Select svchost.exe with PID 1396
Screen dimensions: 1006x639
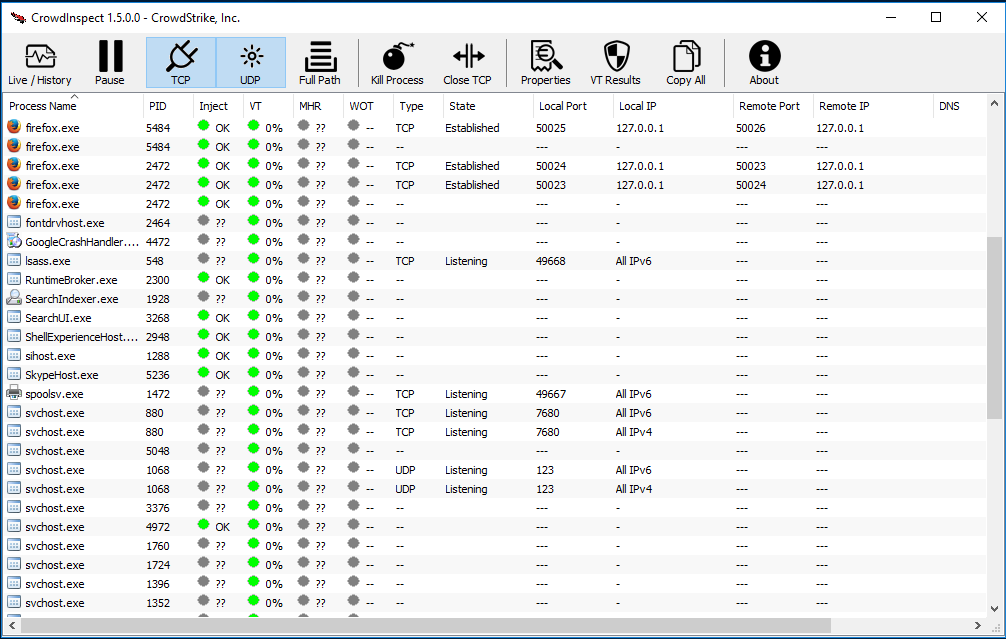(495, 584)
